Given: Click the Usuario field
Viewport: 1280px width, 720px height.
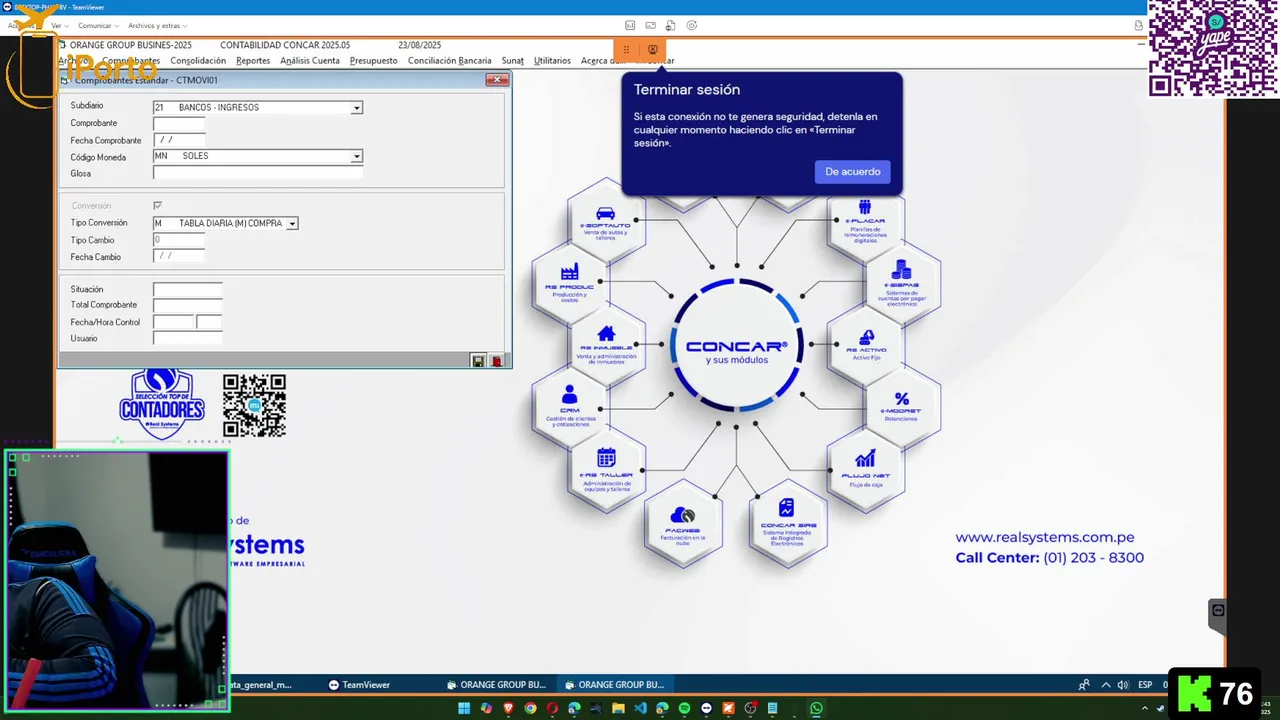Looking at the screenshot, I should pyautogui.click(x=187, y=339).
